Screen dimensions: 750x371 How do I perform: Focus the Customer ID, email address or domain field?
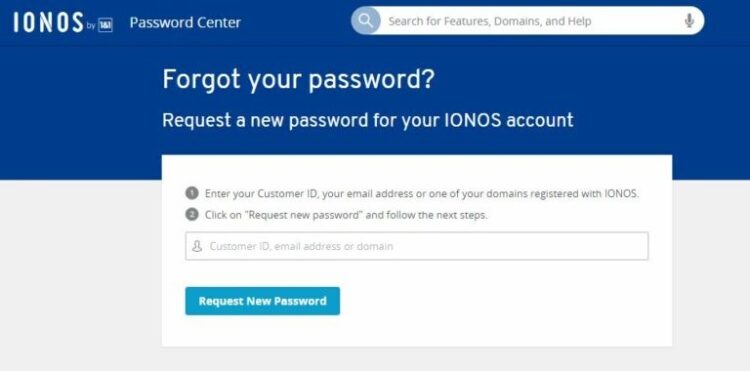417,246
